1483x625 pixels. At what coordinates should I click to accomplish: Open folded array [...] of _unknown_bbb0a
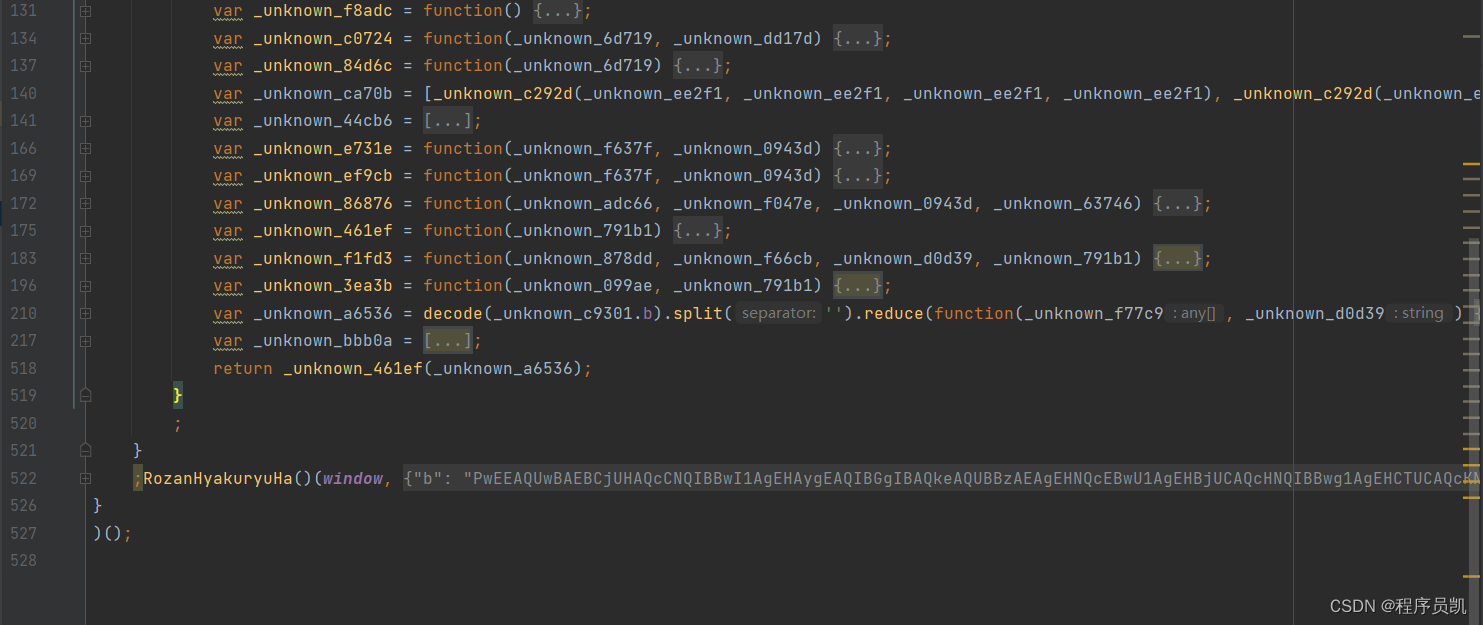point(448,341)
